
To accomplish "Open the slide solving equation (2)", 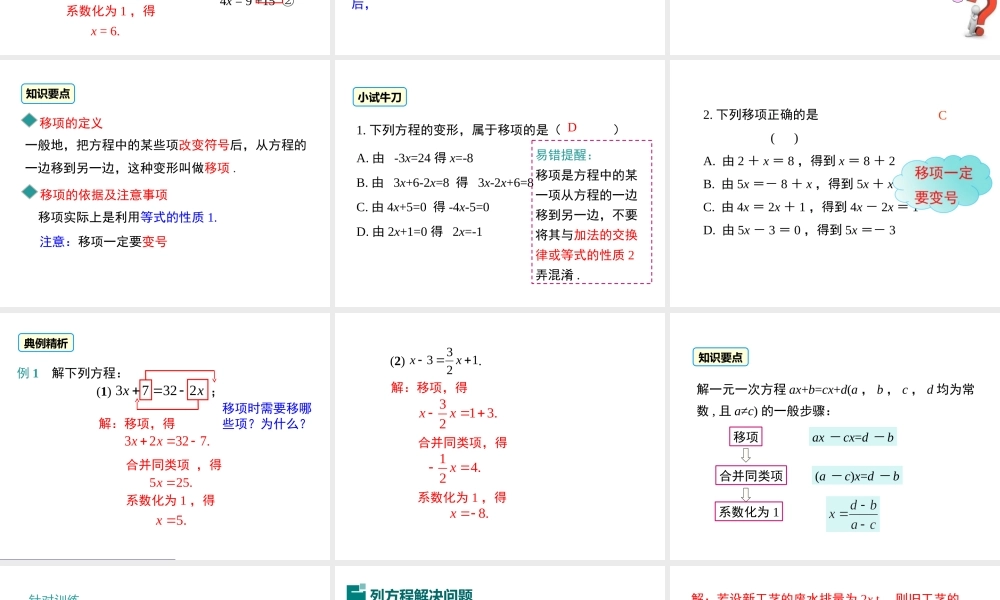I will tap(499, 436).
